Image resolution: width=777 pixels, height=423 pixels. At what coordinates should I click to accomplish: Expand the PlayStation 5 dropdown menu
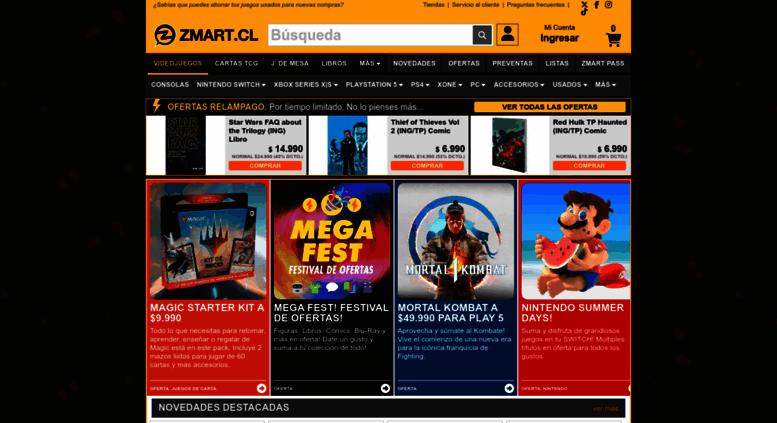click(374, 85)
